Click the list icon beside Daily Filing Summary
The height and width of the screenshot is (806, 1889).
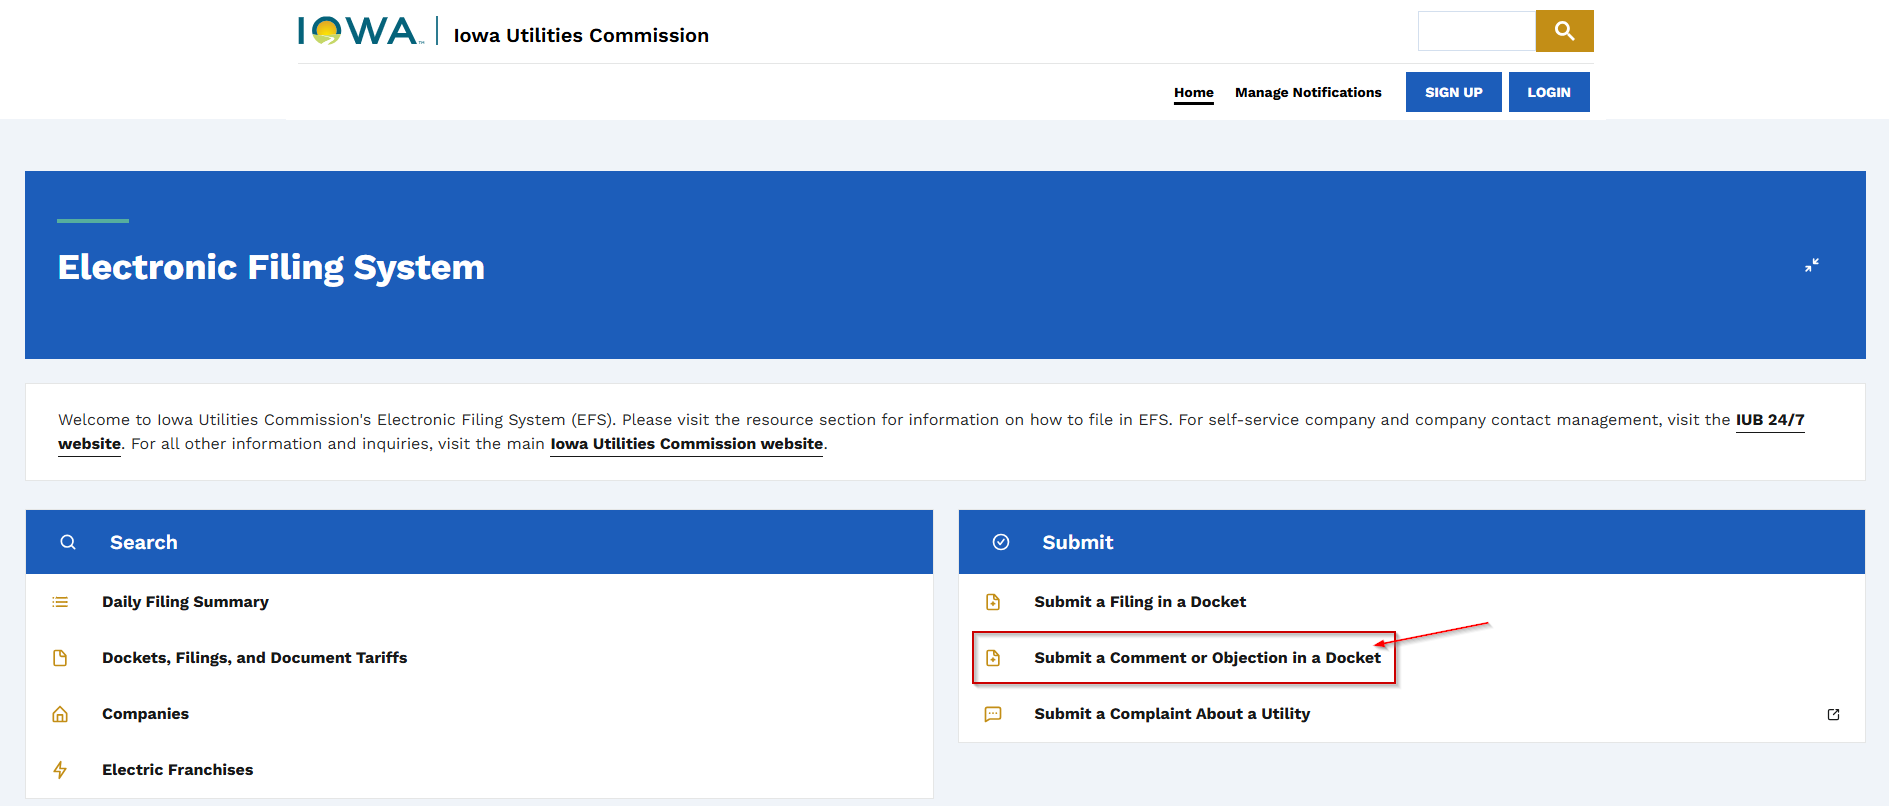tap(60, 602)
